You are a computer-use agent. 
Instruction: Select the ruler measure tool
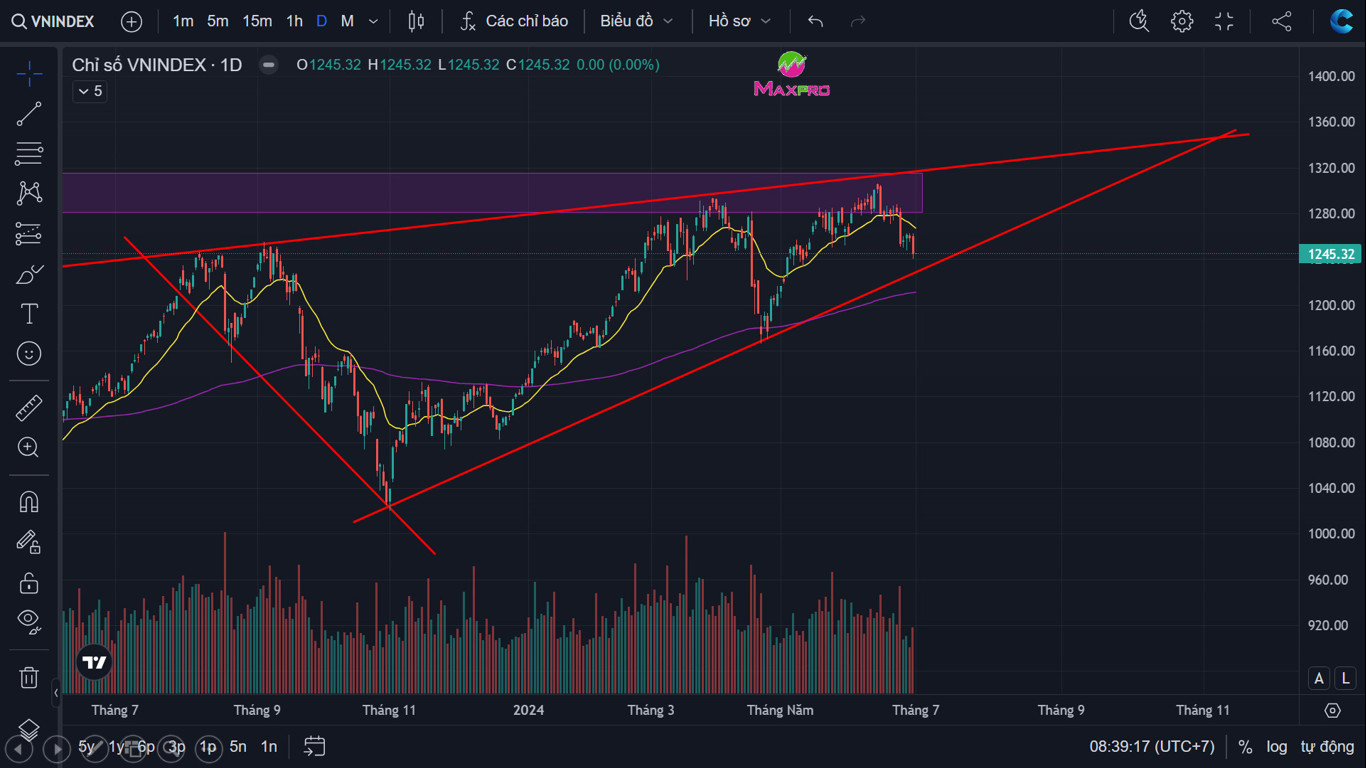click(29, 408)
